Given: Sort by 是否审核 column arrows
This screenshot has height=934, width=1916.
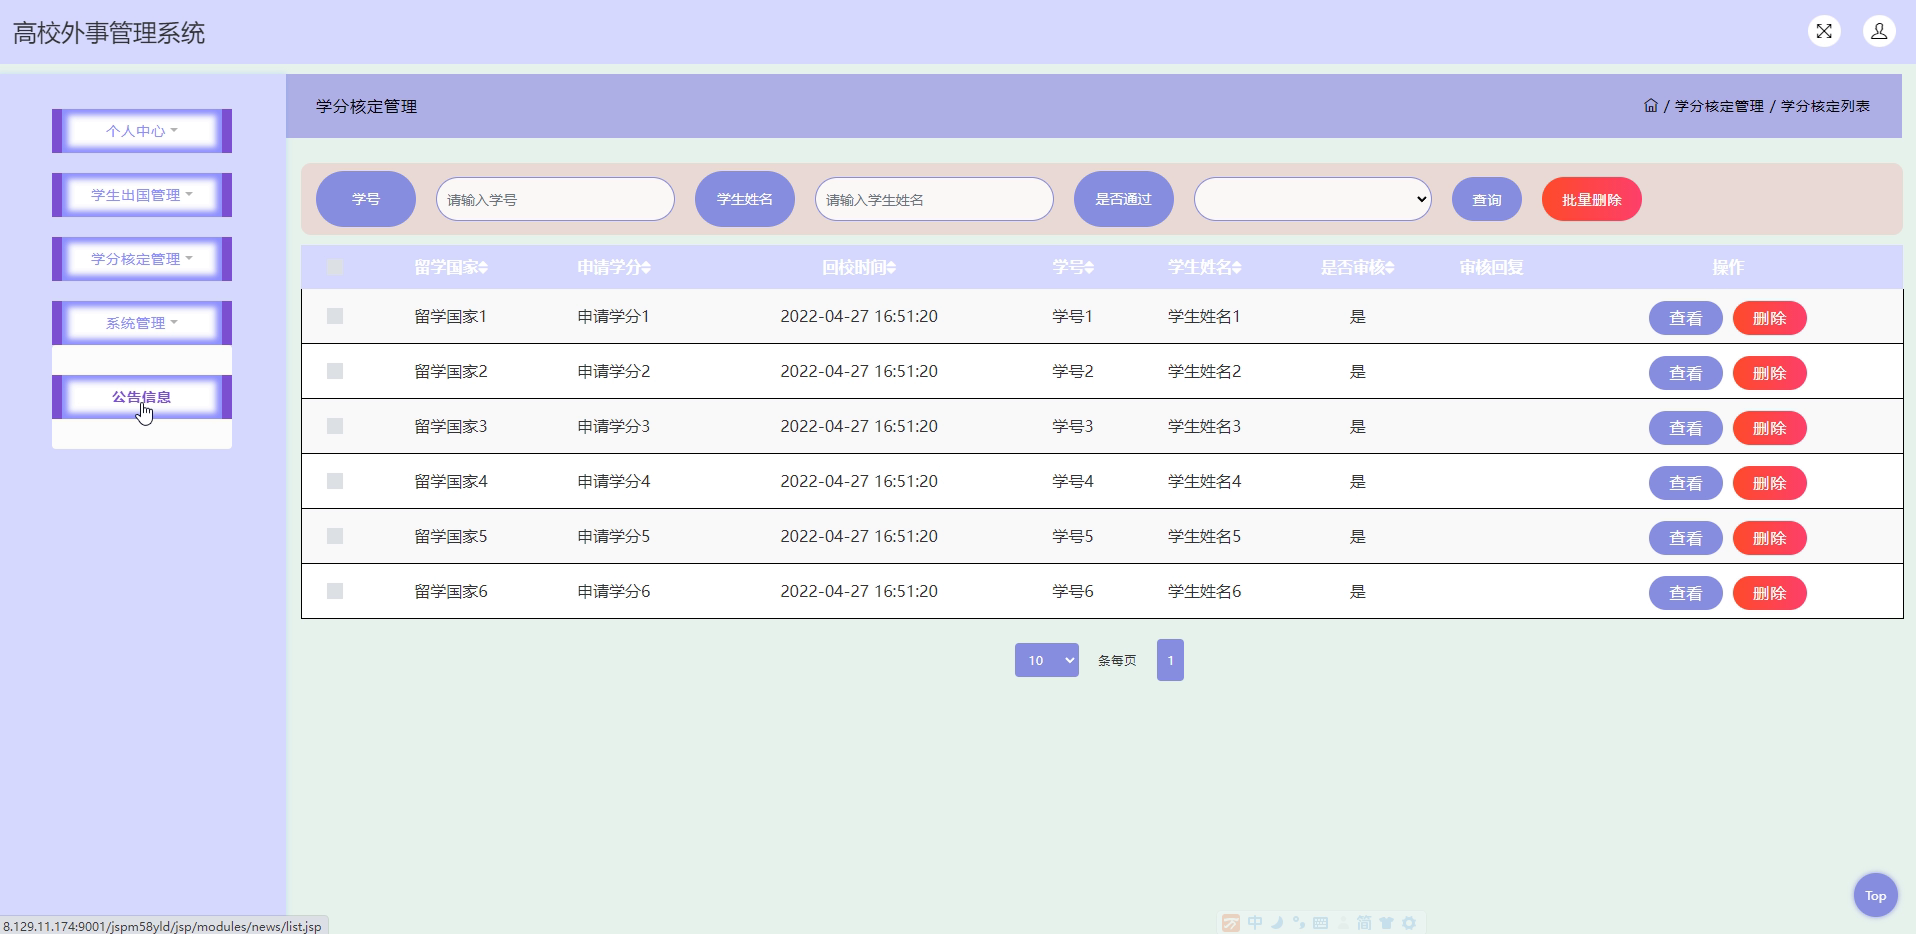Looking at the screenshot, I should click(x=1390, y=268).
